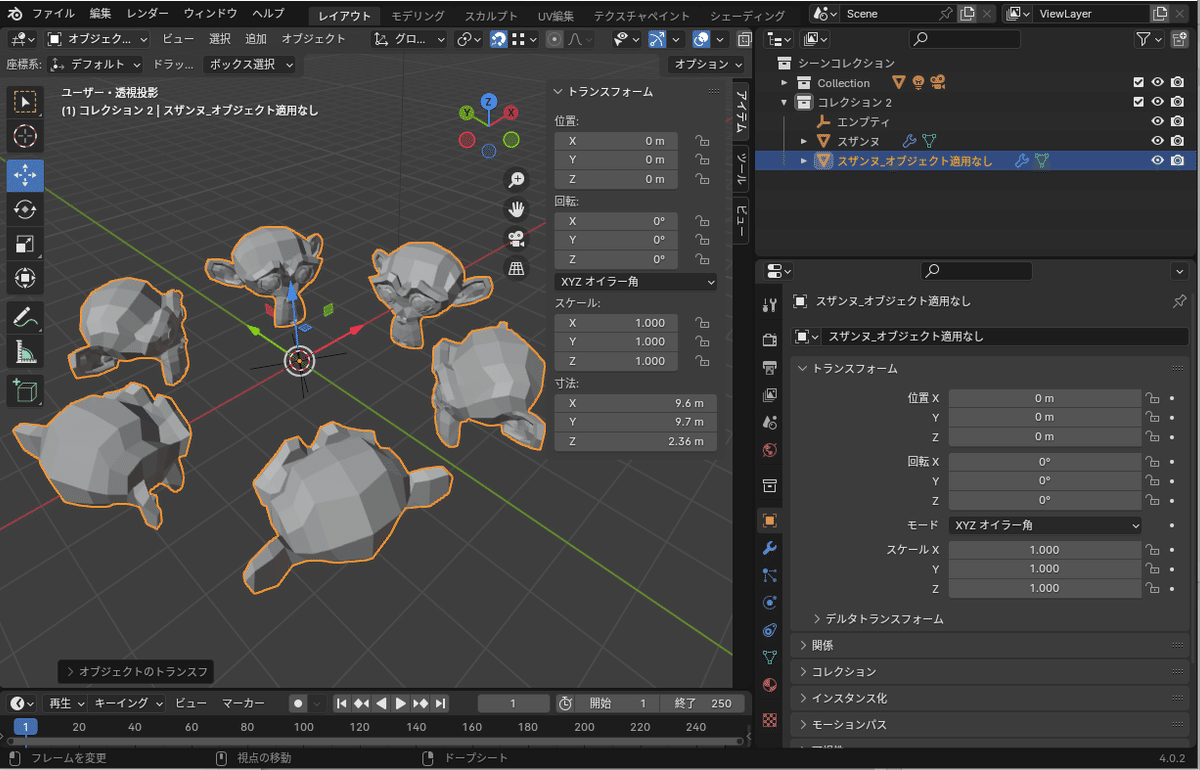Viewport: 1200px width, 770px height.
Task: Toggle the Collection exclude checkbox
Action: 1138,83
